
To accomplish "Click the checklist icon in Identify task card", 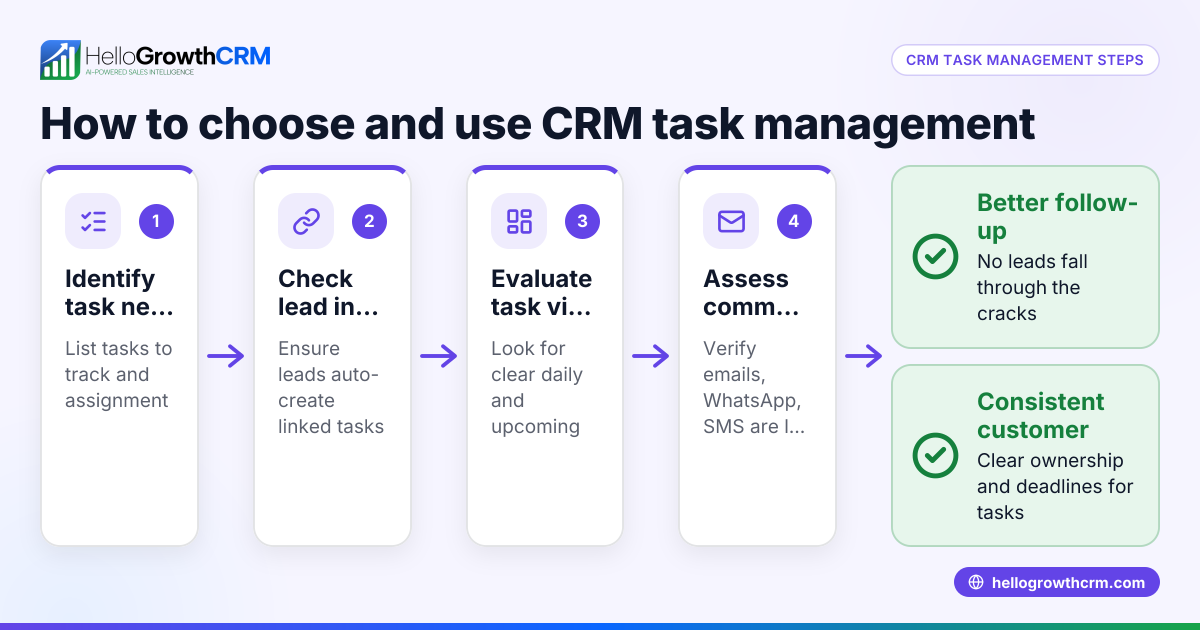I will tap(93, 221).
